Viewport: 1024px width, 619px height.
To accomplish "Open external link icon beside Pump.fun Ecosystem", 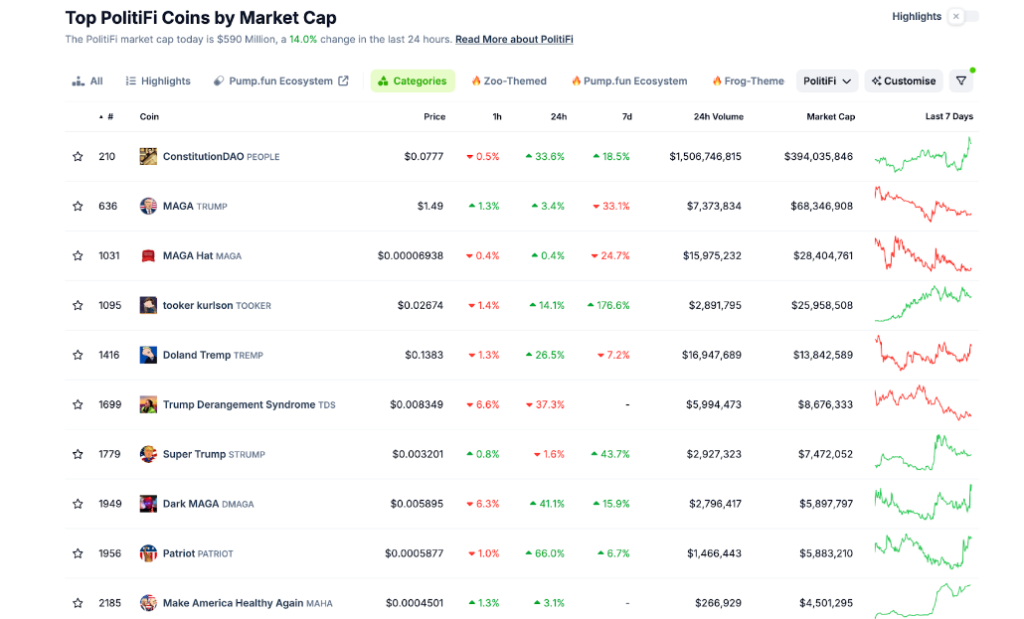I will point(344,81).
